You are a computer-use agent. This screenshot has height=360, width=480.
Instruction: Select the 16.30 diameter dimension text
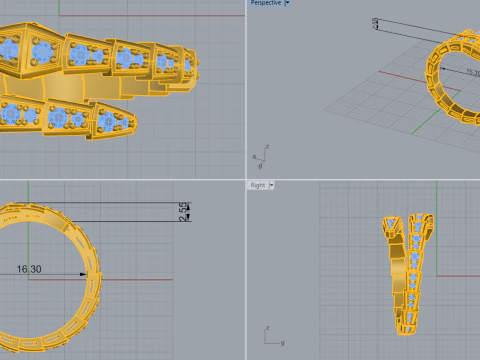click(29, 269)
